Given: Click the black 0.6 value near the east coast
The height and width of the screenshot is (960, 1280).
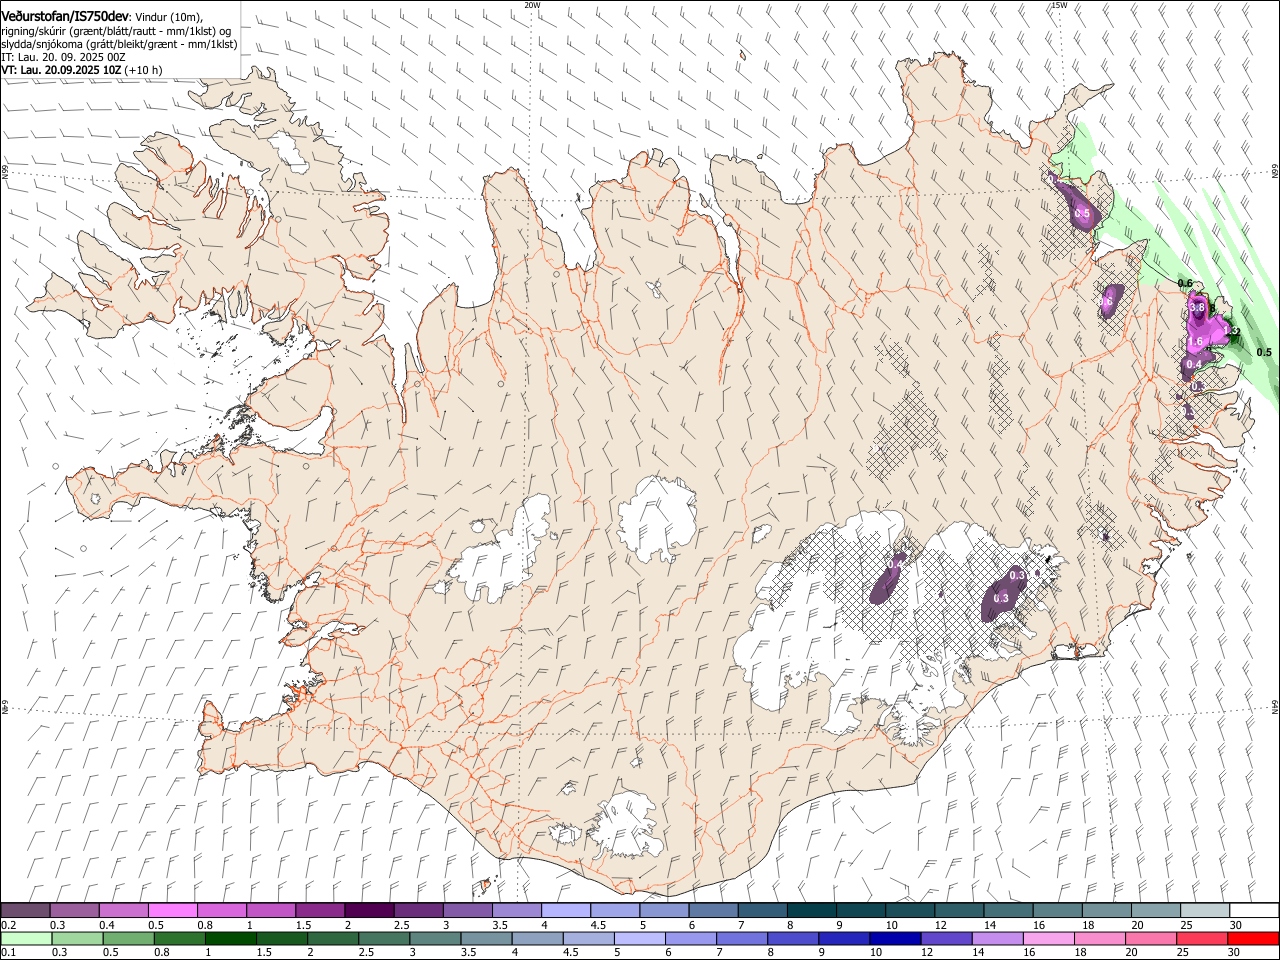Looking at the screenshot, I should (x=1186, y=285).
